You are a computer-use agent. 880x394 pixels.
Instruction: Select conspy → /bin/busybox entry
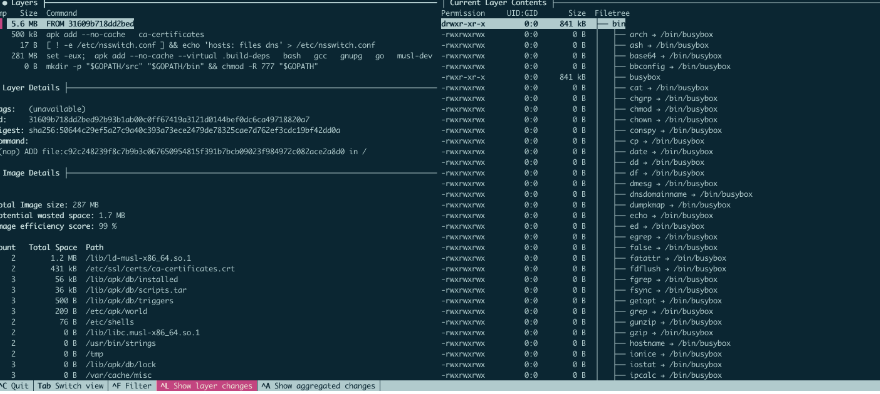point(676,130)
